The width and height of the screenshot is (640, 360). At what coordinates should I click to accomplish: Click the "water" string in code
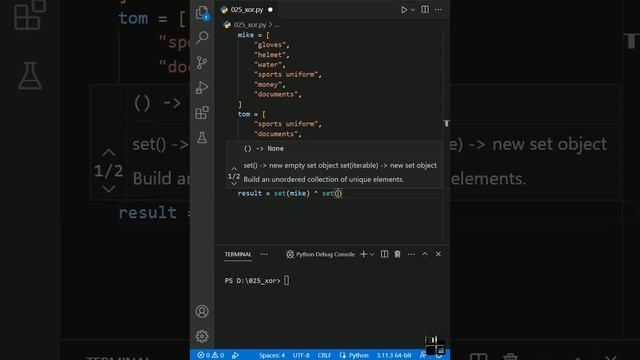(268, 64)
